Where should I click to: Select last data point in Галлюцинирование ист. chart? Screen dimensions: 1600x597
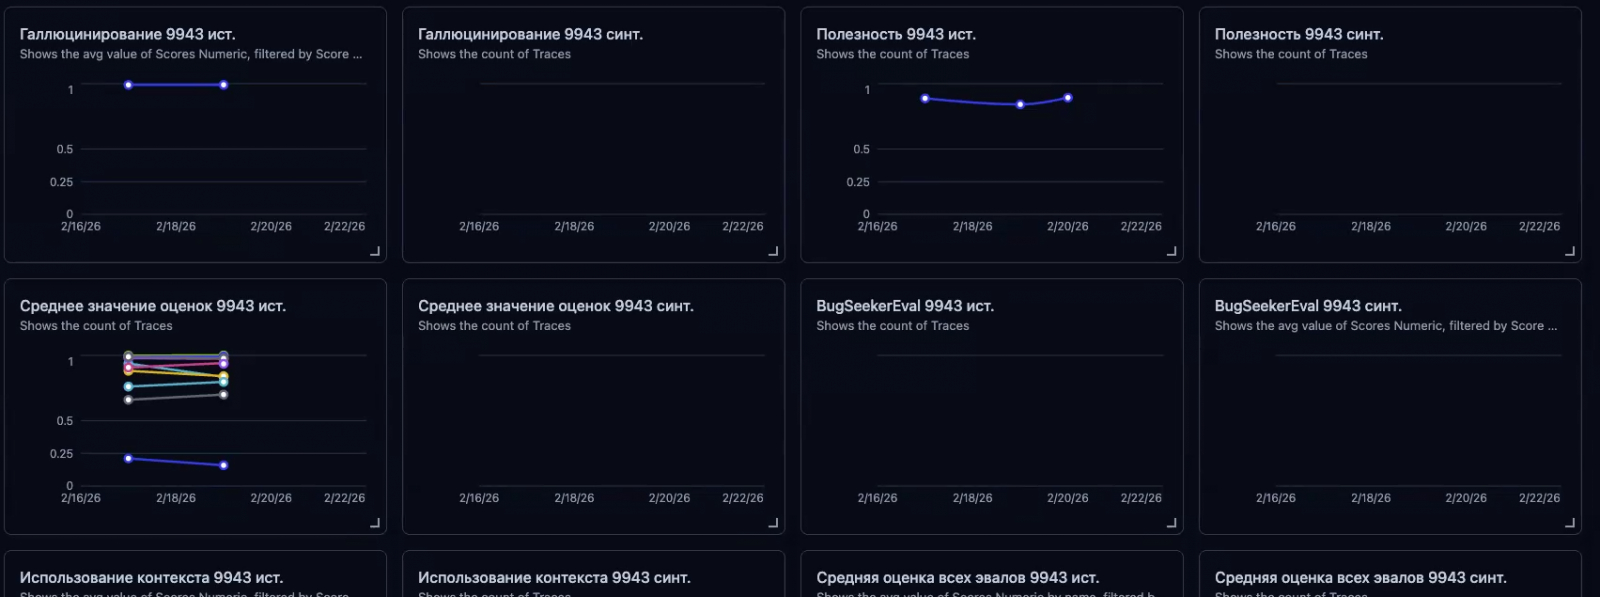[x=223, y=85]
